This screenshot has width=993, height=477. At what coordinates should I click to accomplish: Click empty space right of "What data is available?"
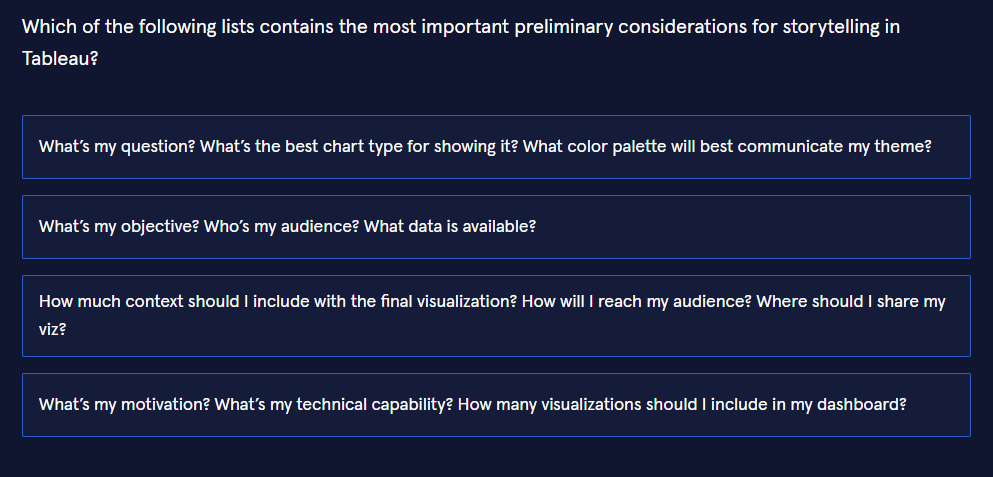pyautogui.click(x=750, y=227)
